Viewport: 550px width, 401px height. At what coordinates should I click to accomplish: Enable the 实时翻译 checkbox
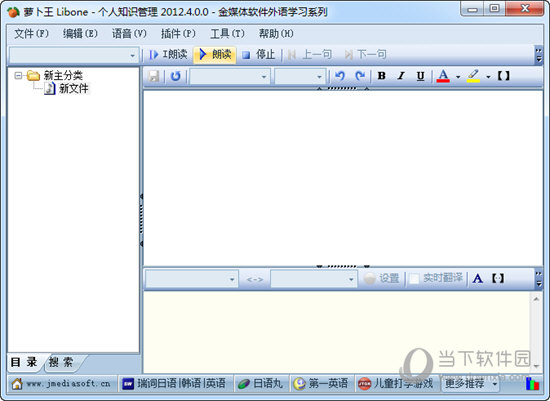pos(414,279)
